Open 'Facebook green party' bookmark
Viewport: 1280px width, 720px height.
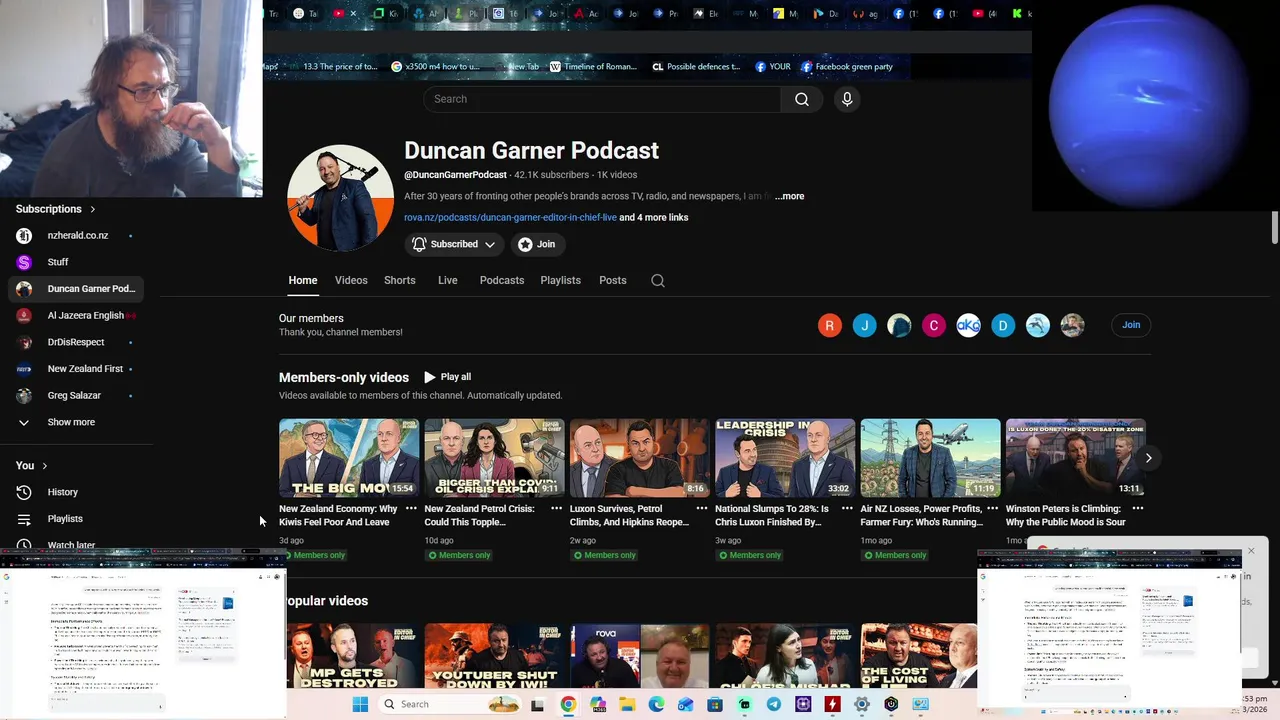[846, 67]
